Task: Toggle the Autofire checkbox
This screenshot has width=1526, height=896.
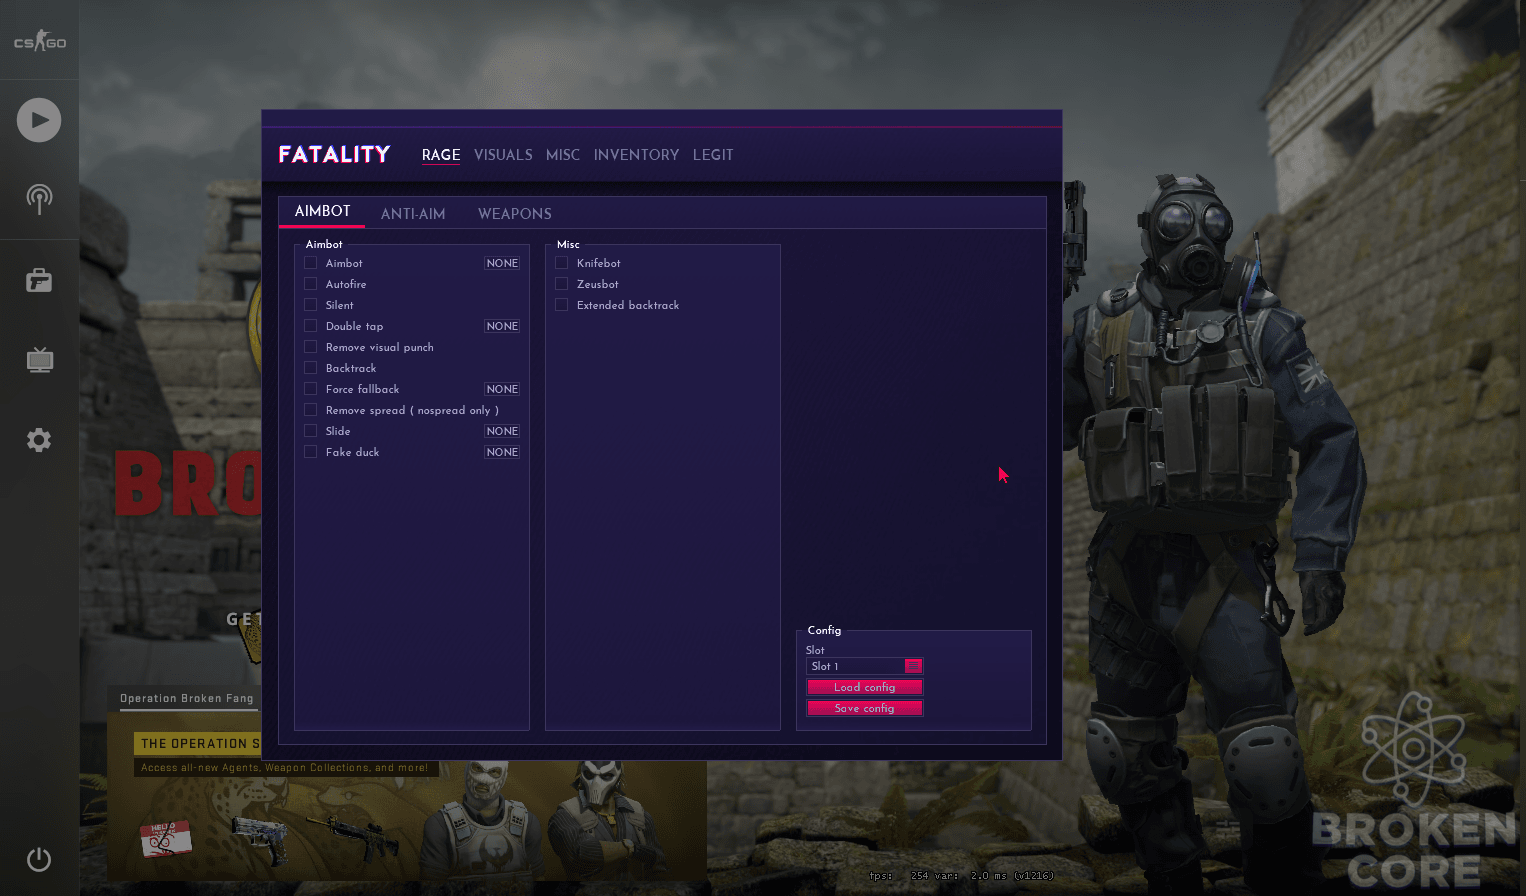Action: pyautogui.click(x=310, y=284)
